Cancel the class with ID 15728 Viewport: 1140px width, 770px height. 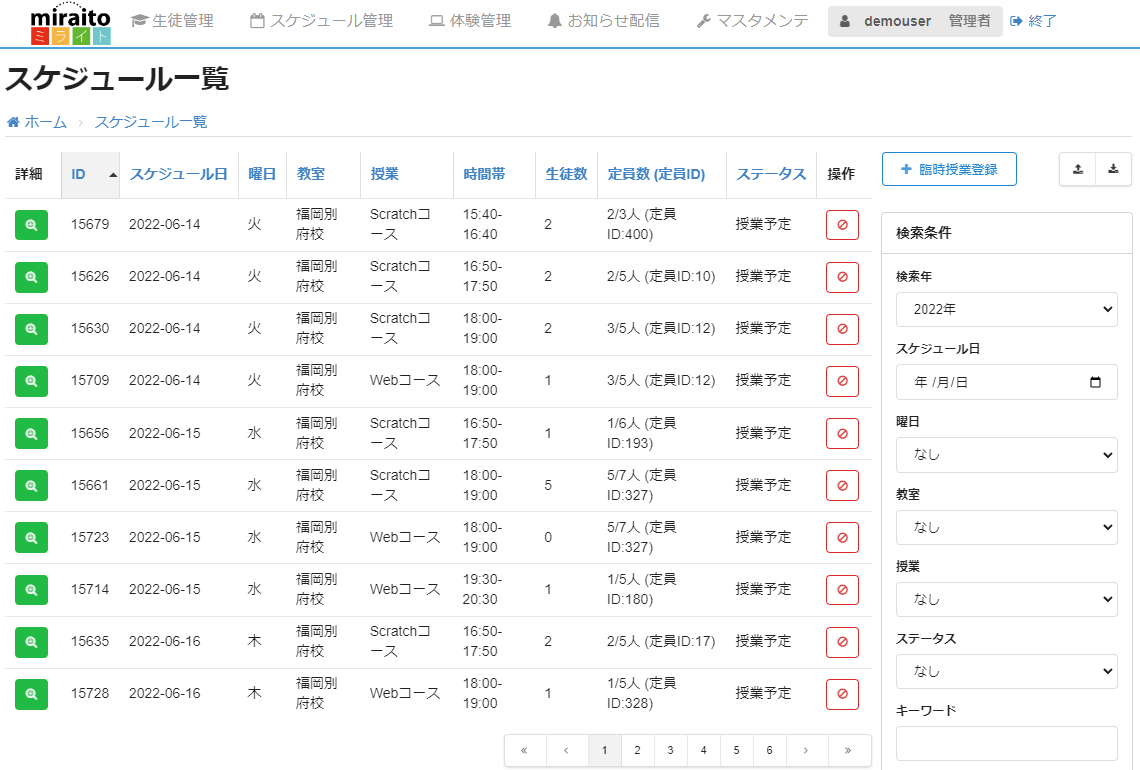click(842, 694)
